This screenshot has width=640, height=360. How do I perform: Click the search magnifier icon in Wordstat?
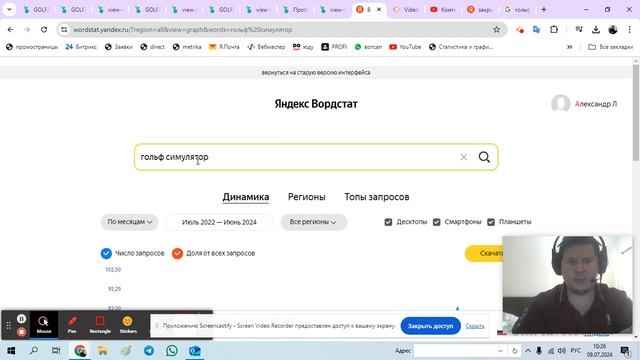pos(484,157)
